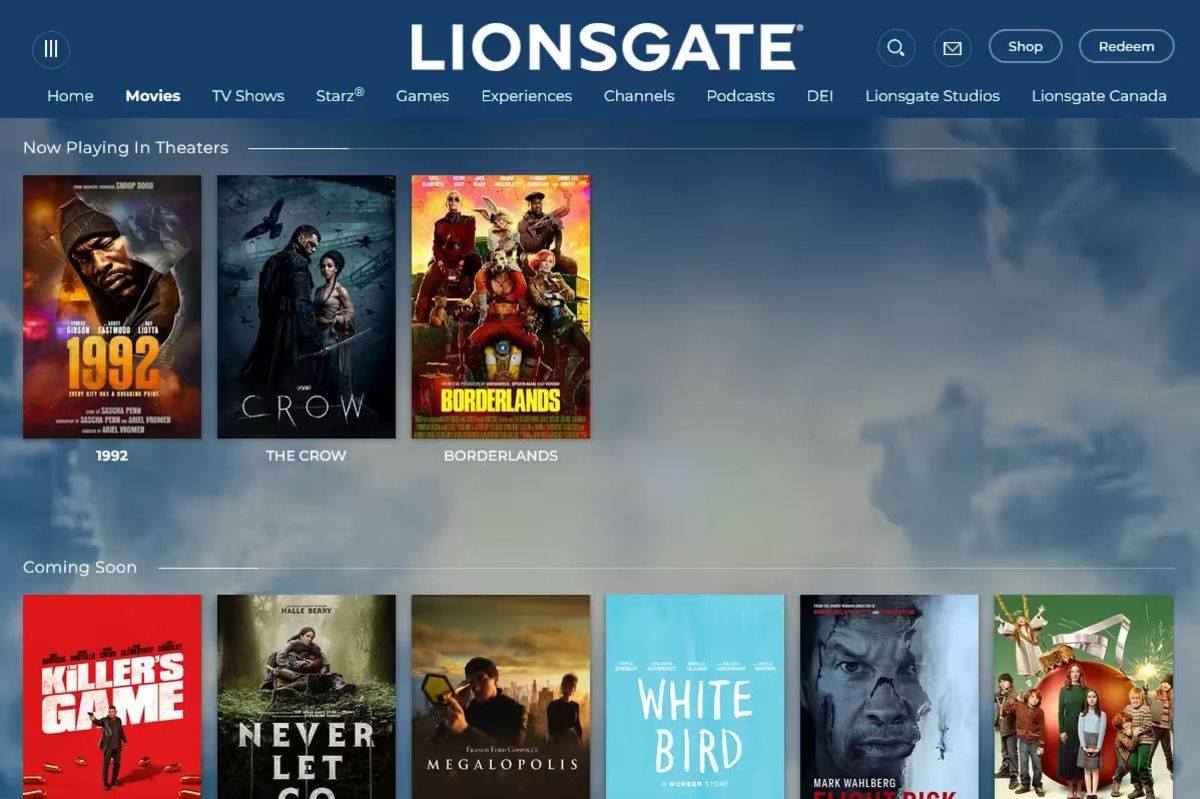Image resolution: width=1200 pixels, height=799 pixels.
Task: Open the Channels menu item
Action: click(x=639, y=96)
